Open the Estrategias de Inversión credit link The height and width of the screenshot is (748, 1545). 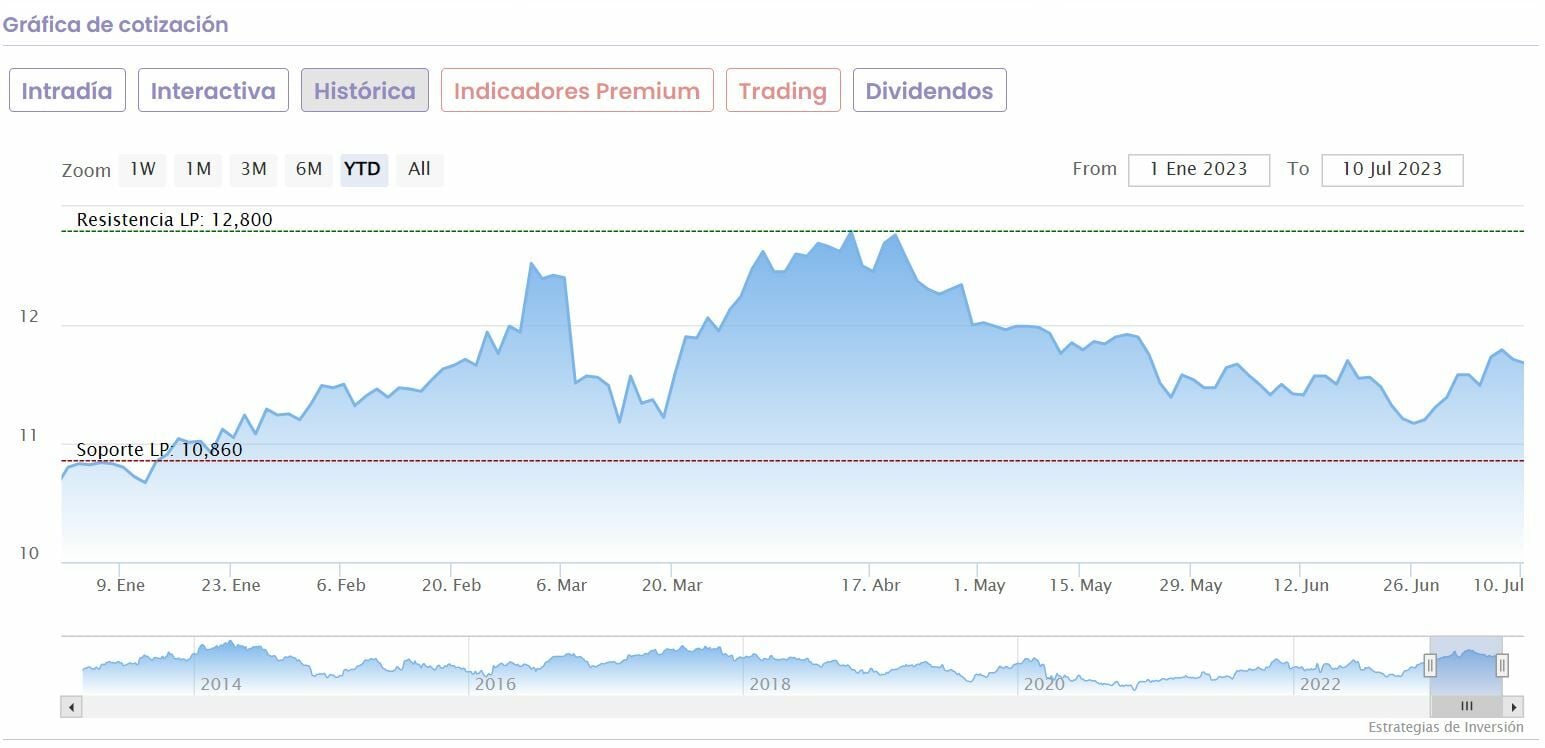(1445, 727)
